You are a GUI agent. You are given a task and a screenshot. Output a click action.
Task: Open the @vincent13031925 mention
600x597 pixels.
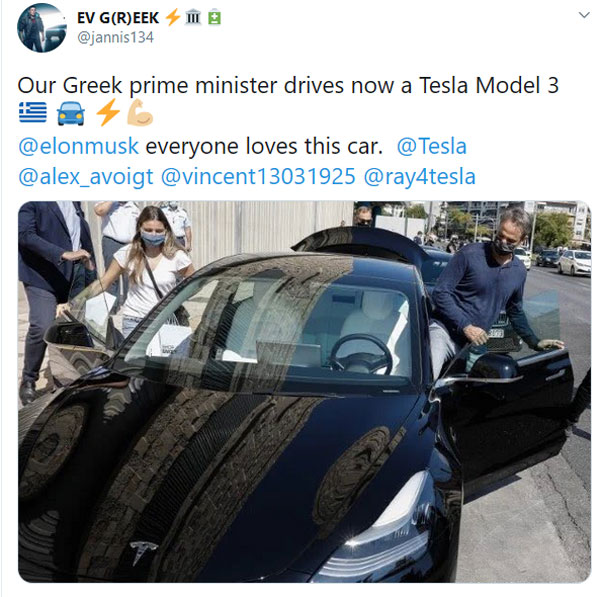[x=258, y=177]
